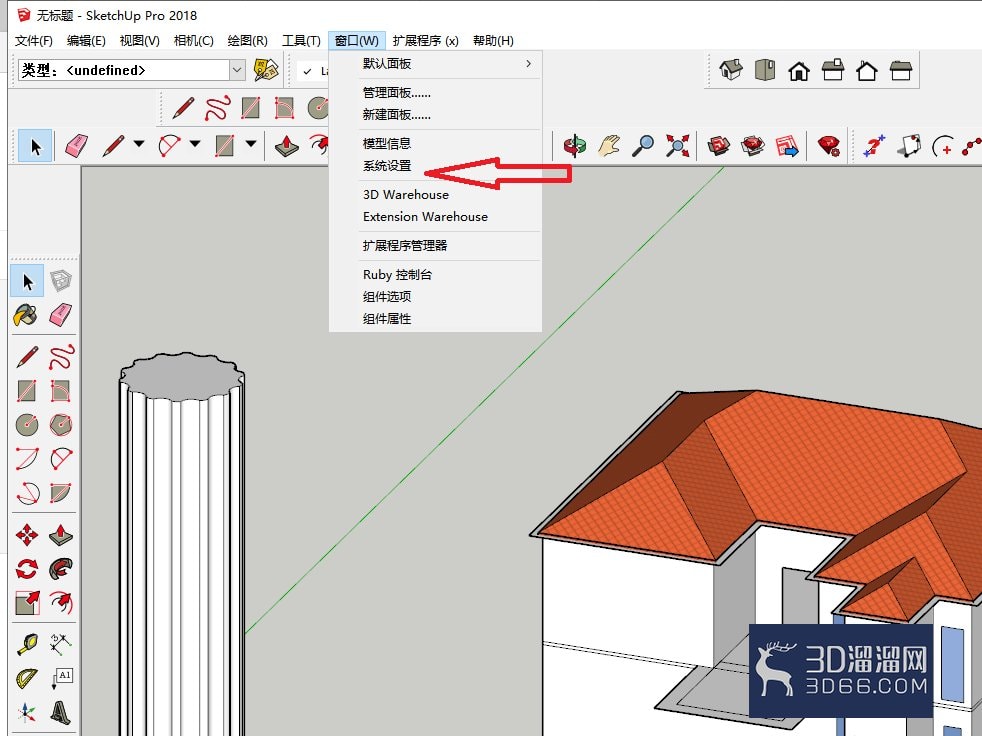Open Extension Warehouse menu entry
The image size is (982, 736).
(x=425, y=217)
